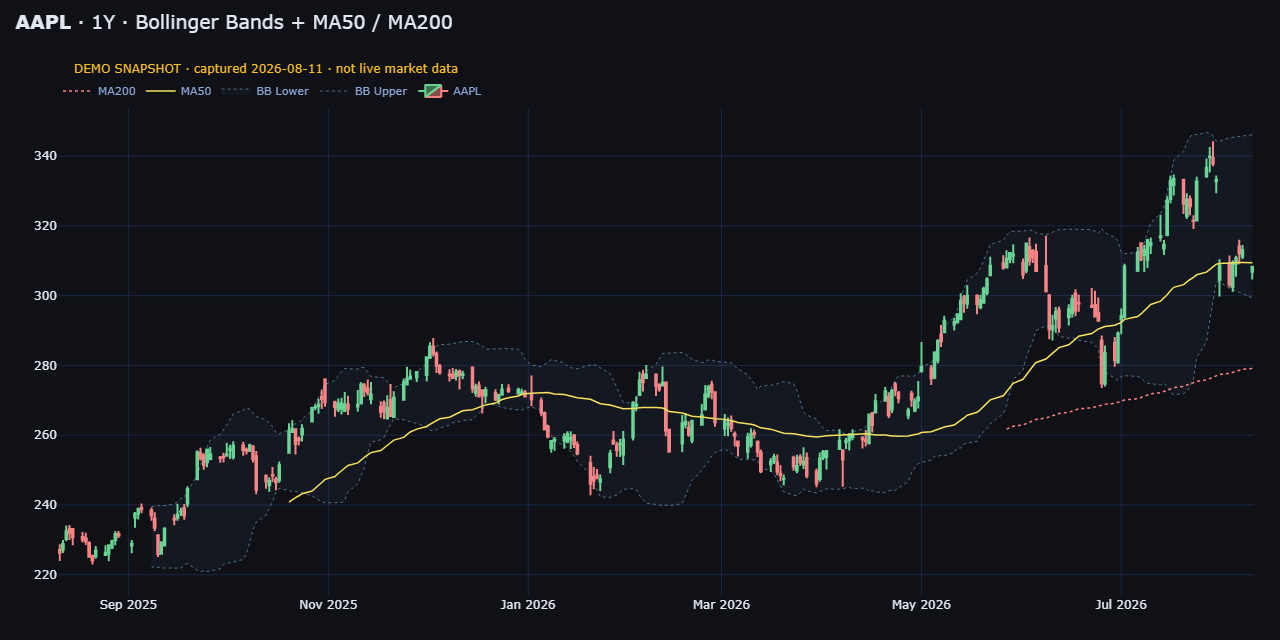Toggle the MA50 legend entry

pos(179,91)
